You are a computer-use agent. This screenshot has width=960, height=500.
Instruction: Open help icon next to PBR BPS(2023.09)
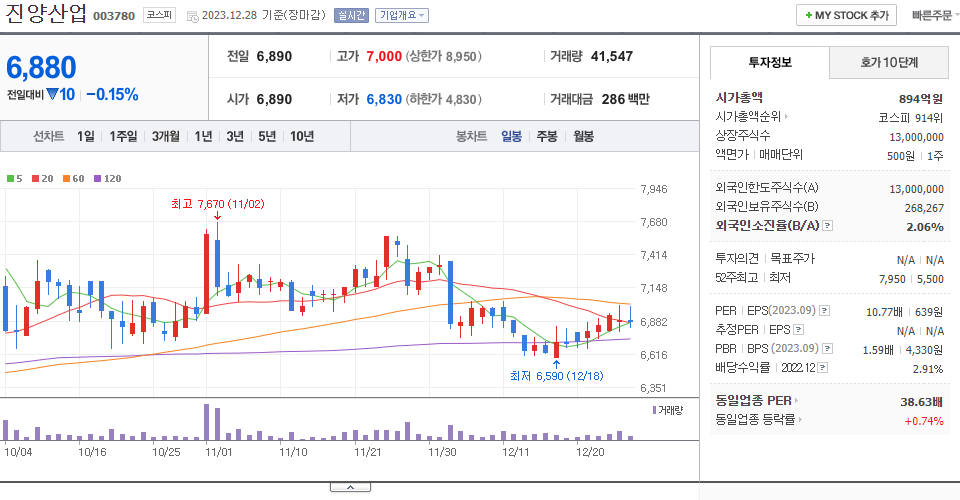[827, 349]
